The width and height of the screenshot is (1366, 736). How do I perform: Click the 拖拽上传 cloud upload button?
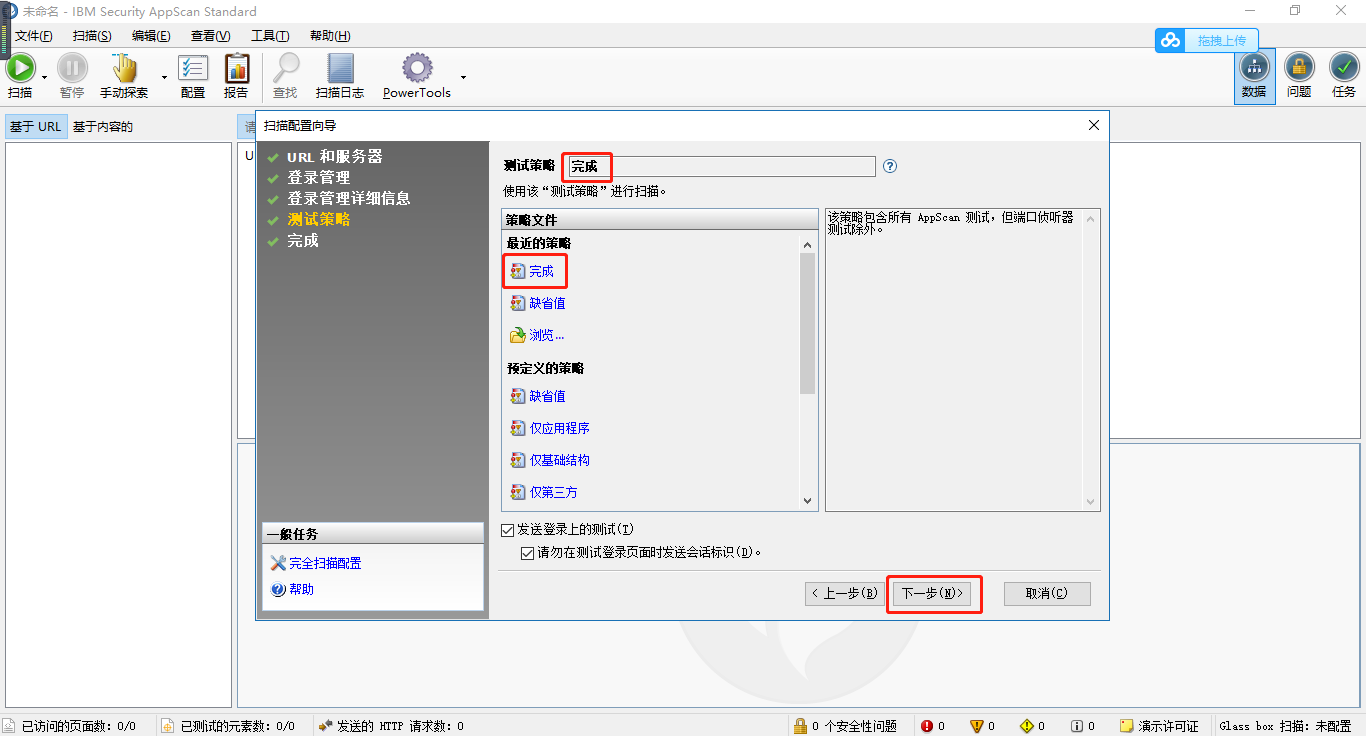click(x=1207, y=40)
